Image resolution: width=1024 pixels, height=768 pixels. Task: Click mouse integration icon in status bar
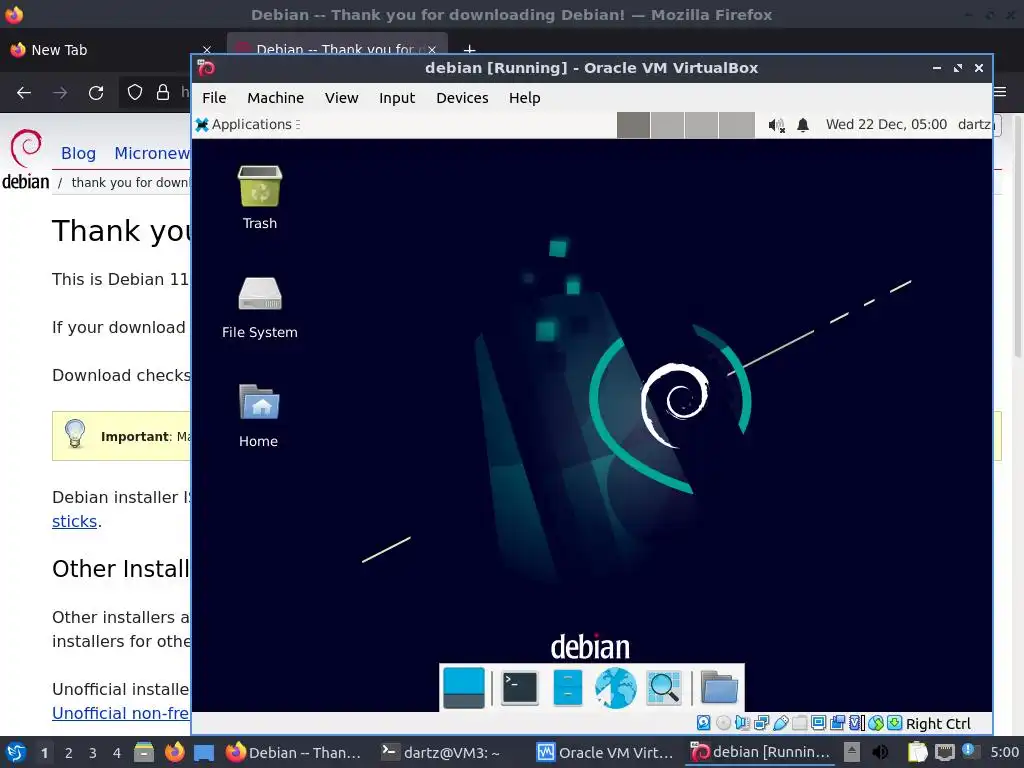coord(876,723)
